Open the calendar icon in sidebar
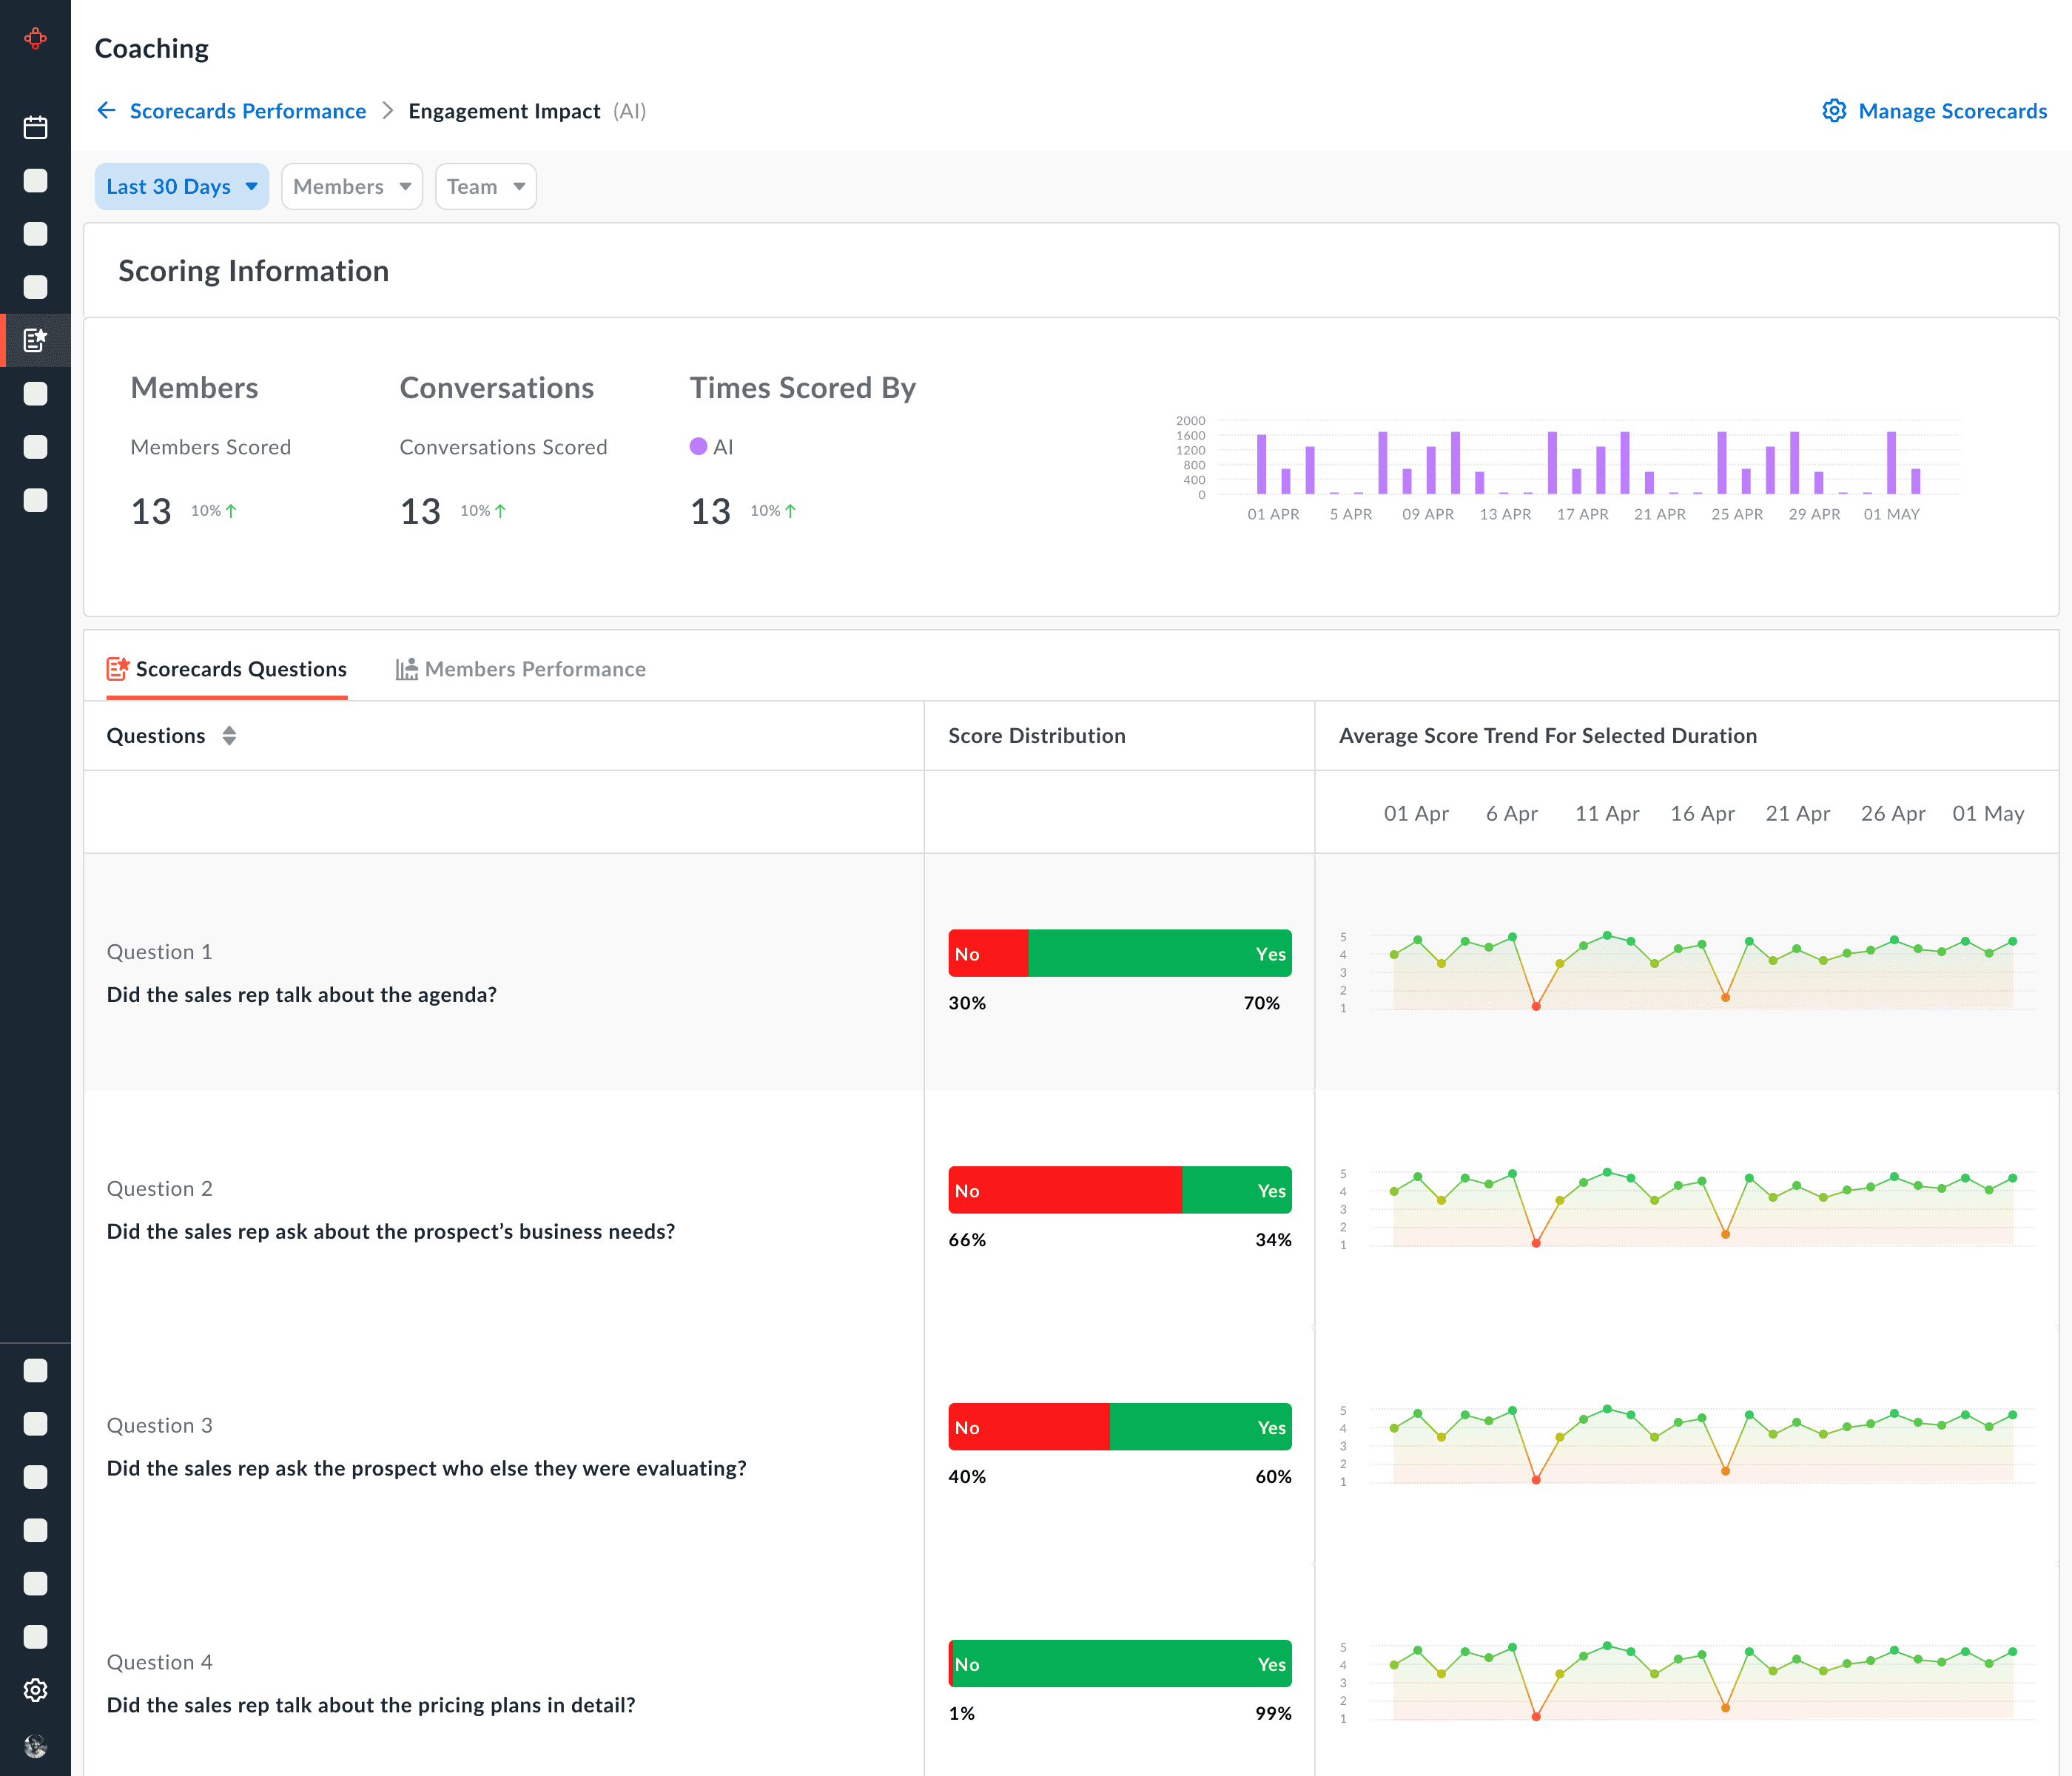The image size is (2072, 1776). click(x=35, y=127)
